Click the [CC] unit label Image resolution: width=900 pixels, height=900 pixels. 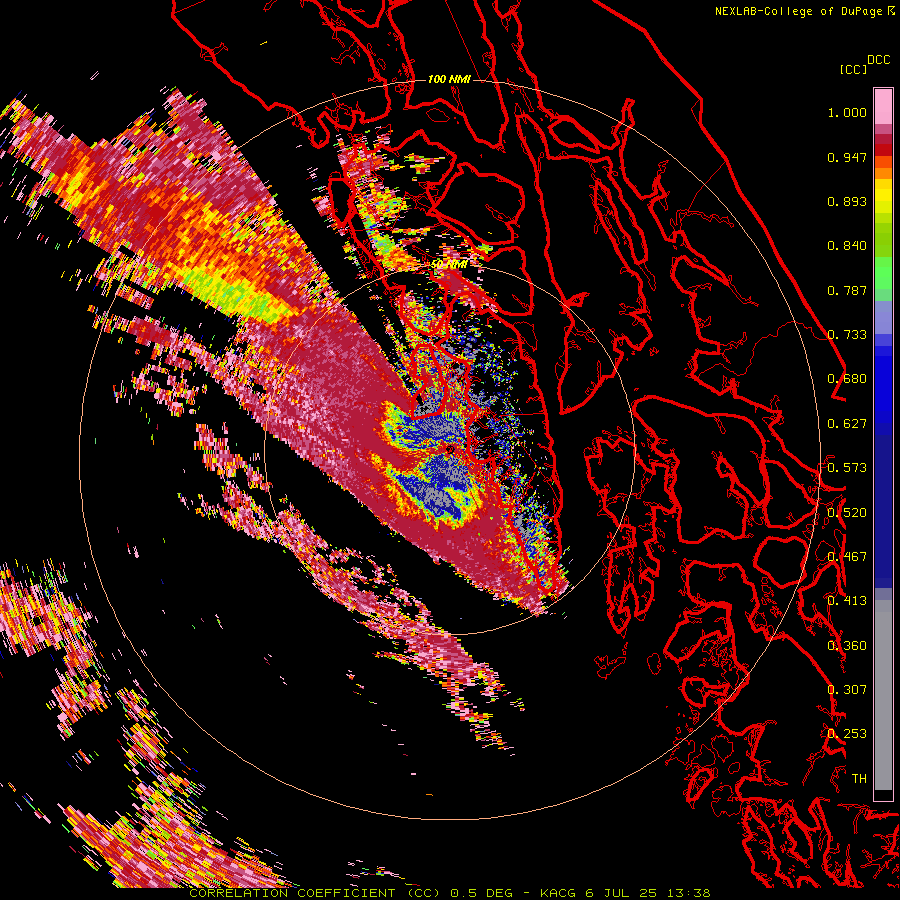pos(853,69)
